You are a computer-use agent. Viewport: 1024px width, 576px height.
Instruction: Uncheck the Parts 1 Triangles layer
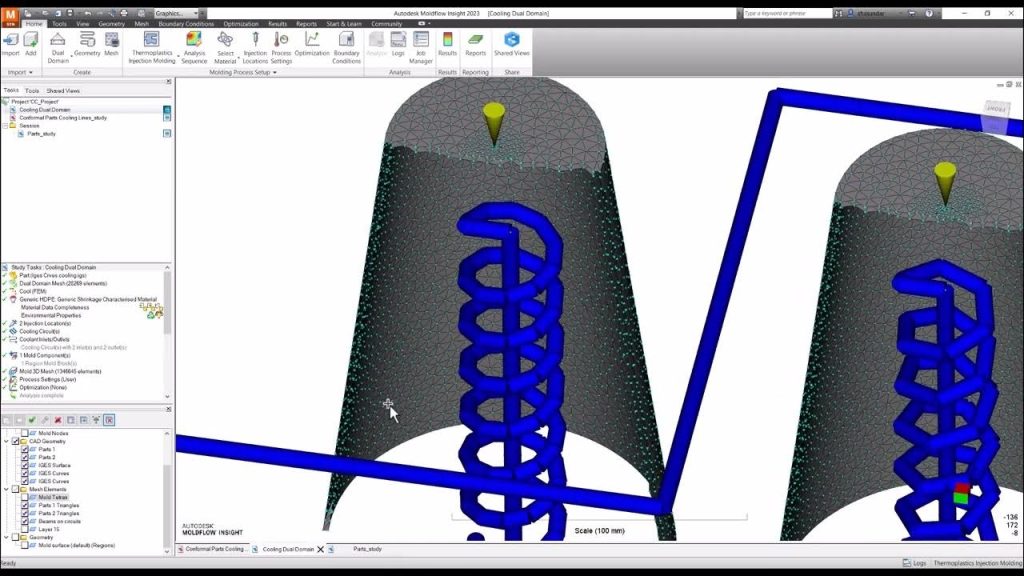(x=25, y=505)
